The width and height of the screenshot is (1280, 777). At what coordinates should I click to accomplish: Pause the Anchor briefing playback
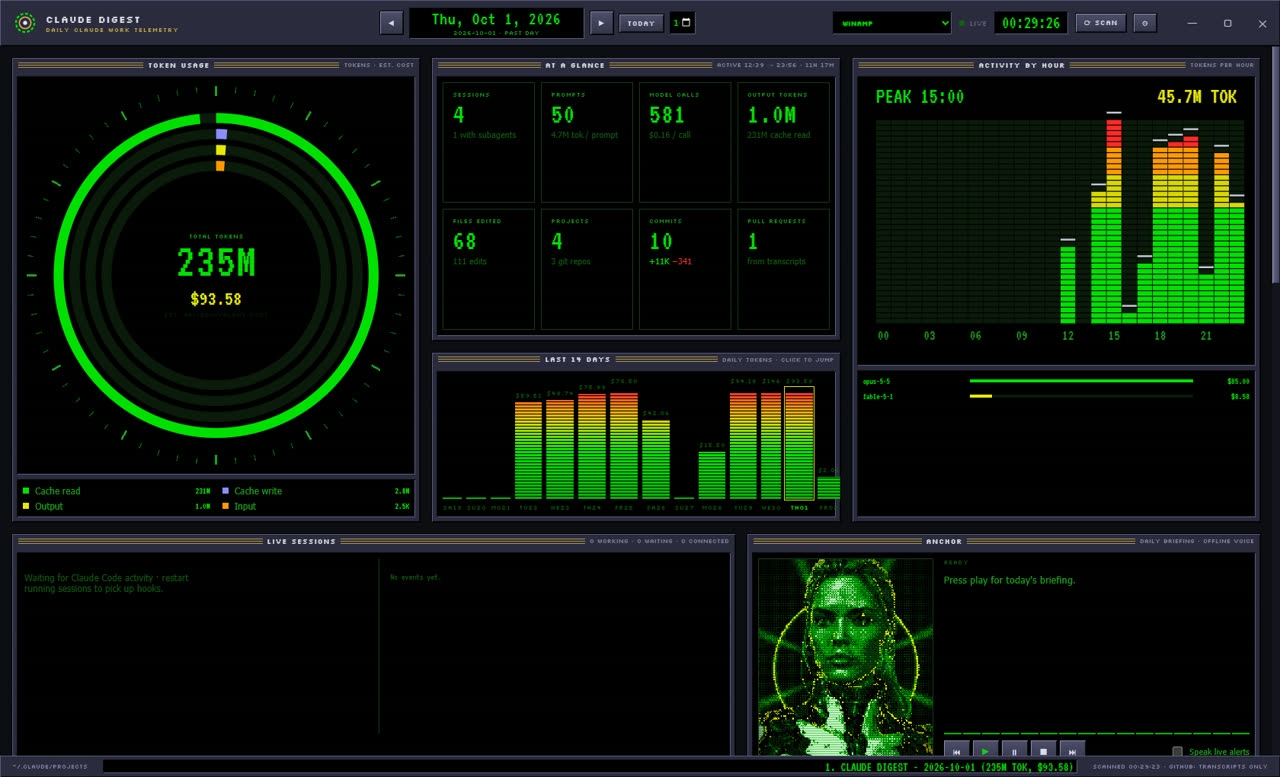[x=1014, y=750]
